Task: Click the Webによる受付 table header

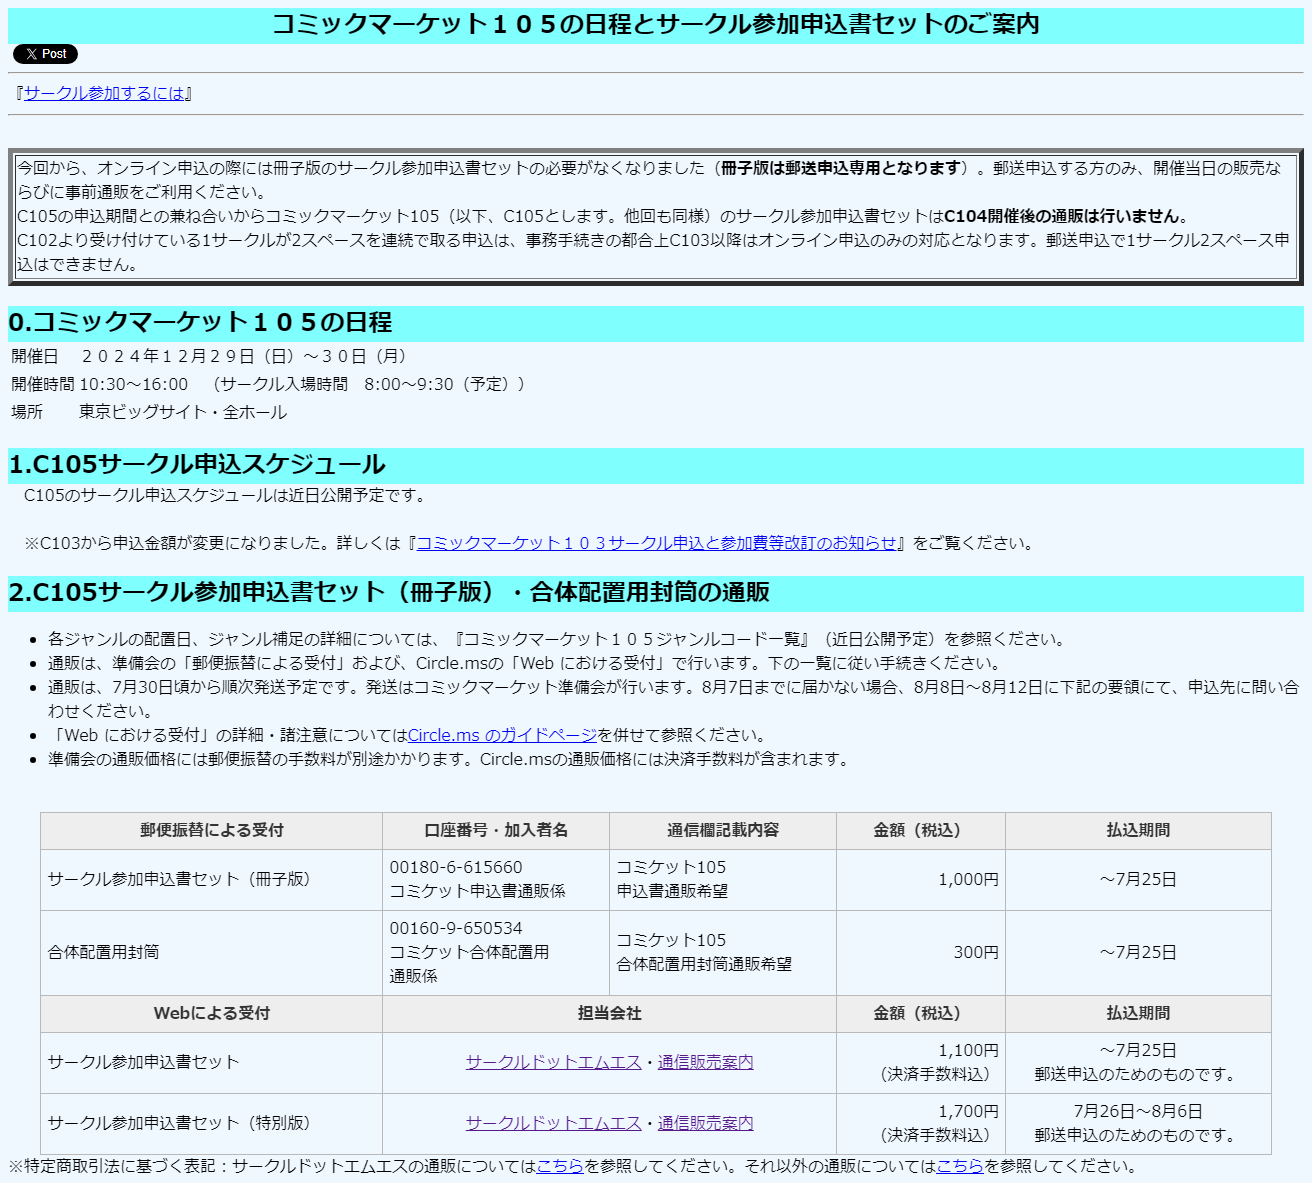Action: pos(211,1013)
